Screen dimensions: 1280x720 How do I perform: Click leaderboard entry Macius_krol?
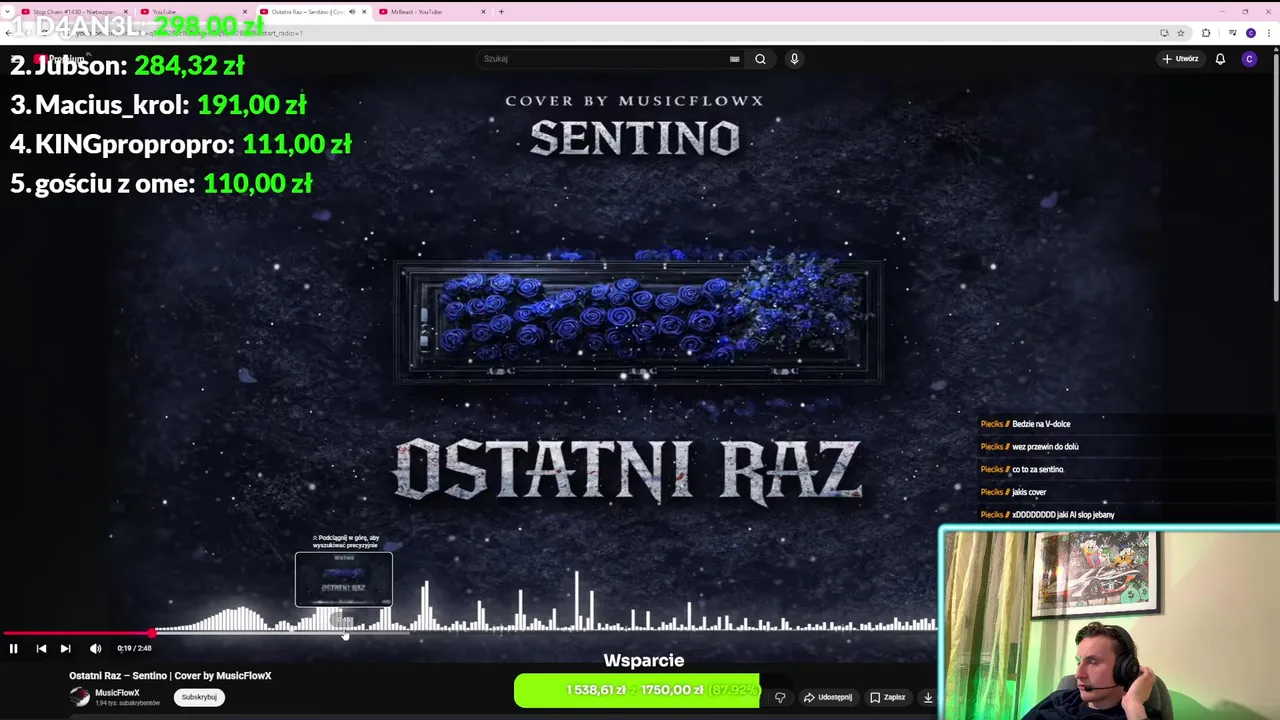pos(158,105)
